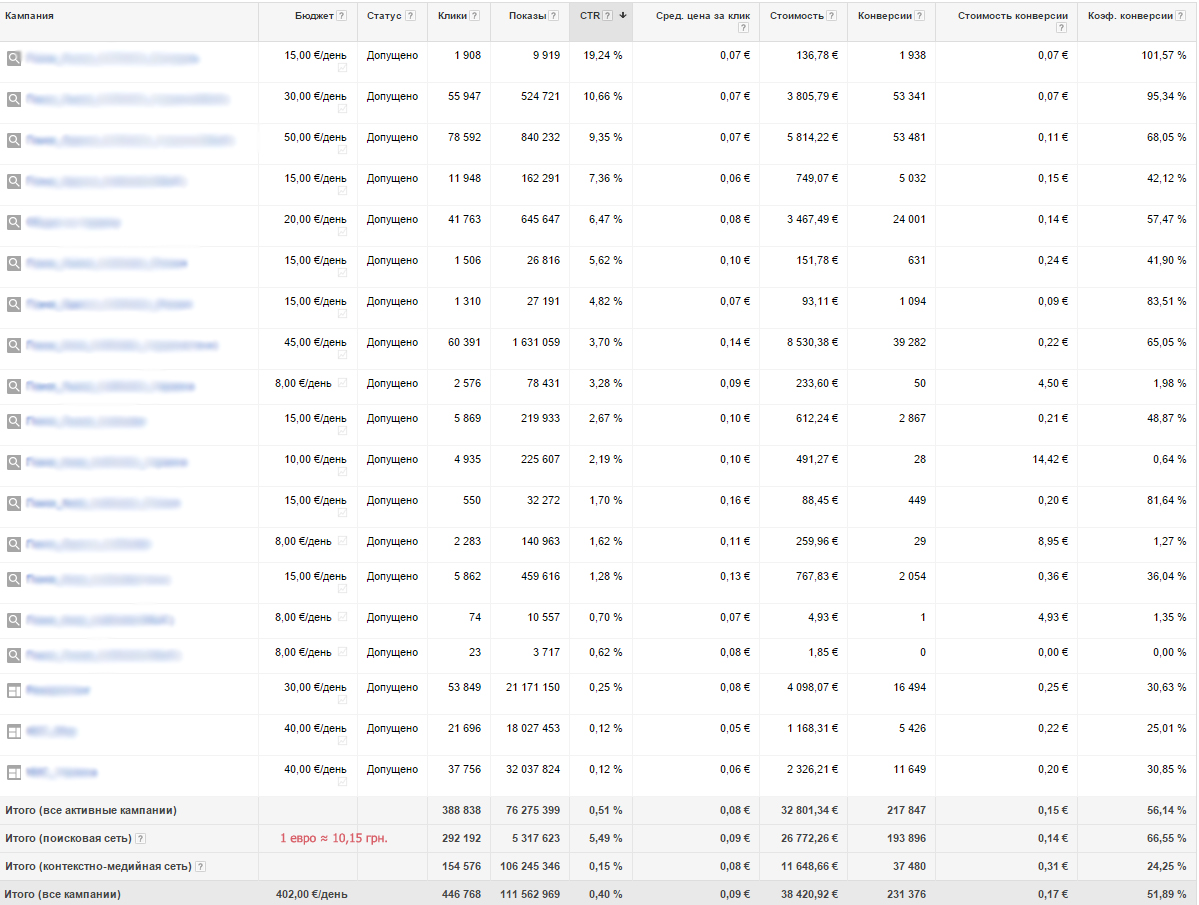Open blurred campaign link in 1 310 clicks row
This screenshot has width=1199, height=905.
point(109,304)
